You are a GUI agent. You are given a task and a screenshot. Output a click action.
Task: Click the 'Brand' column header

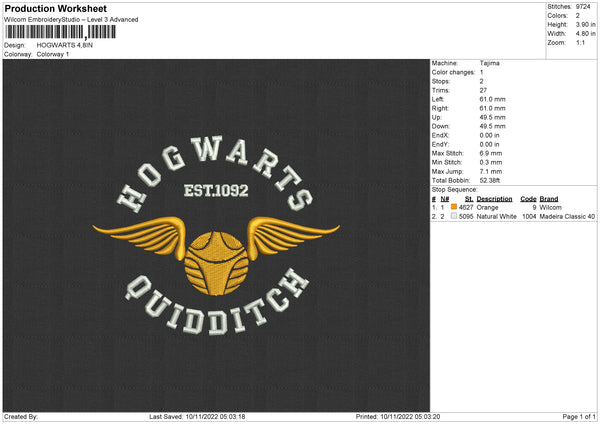549,199
